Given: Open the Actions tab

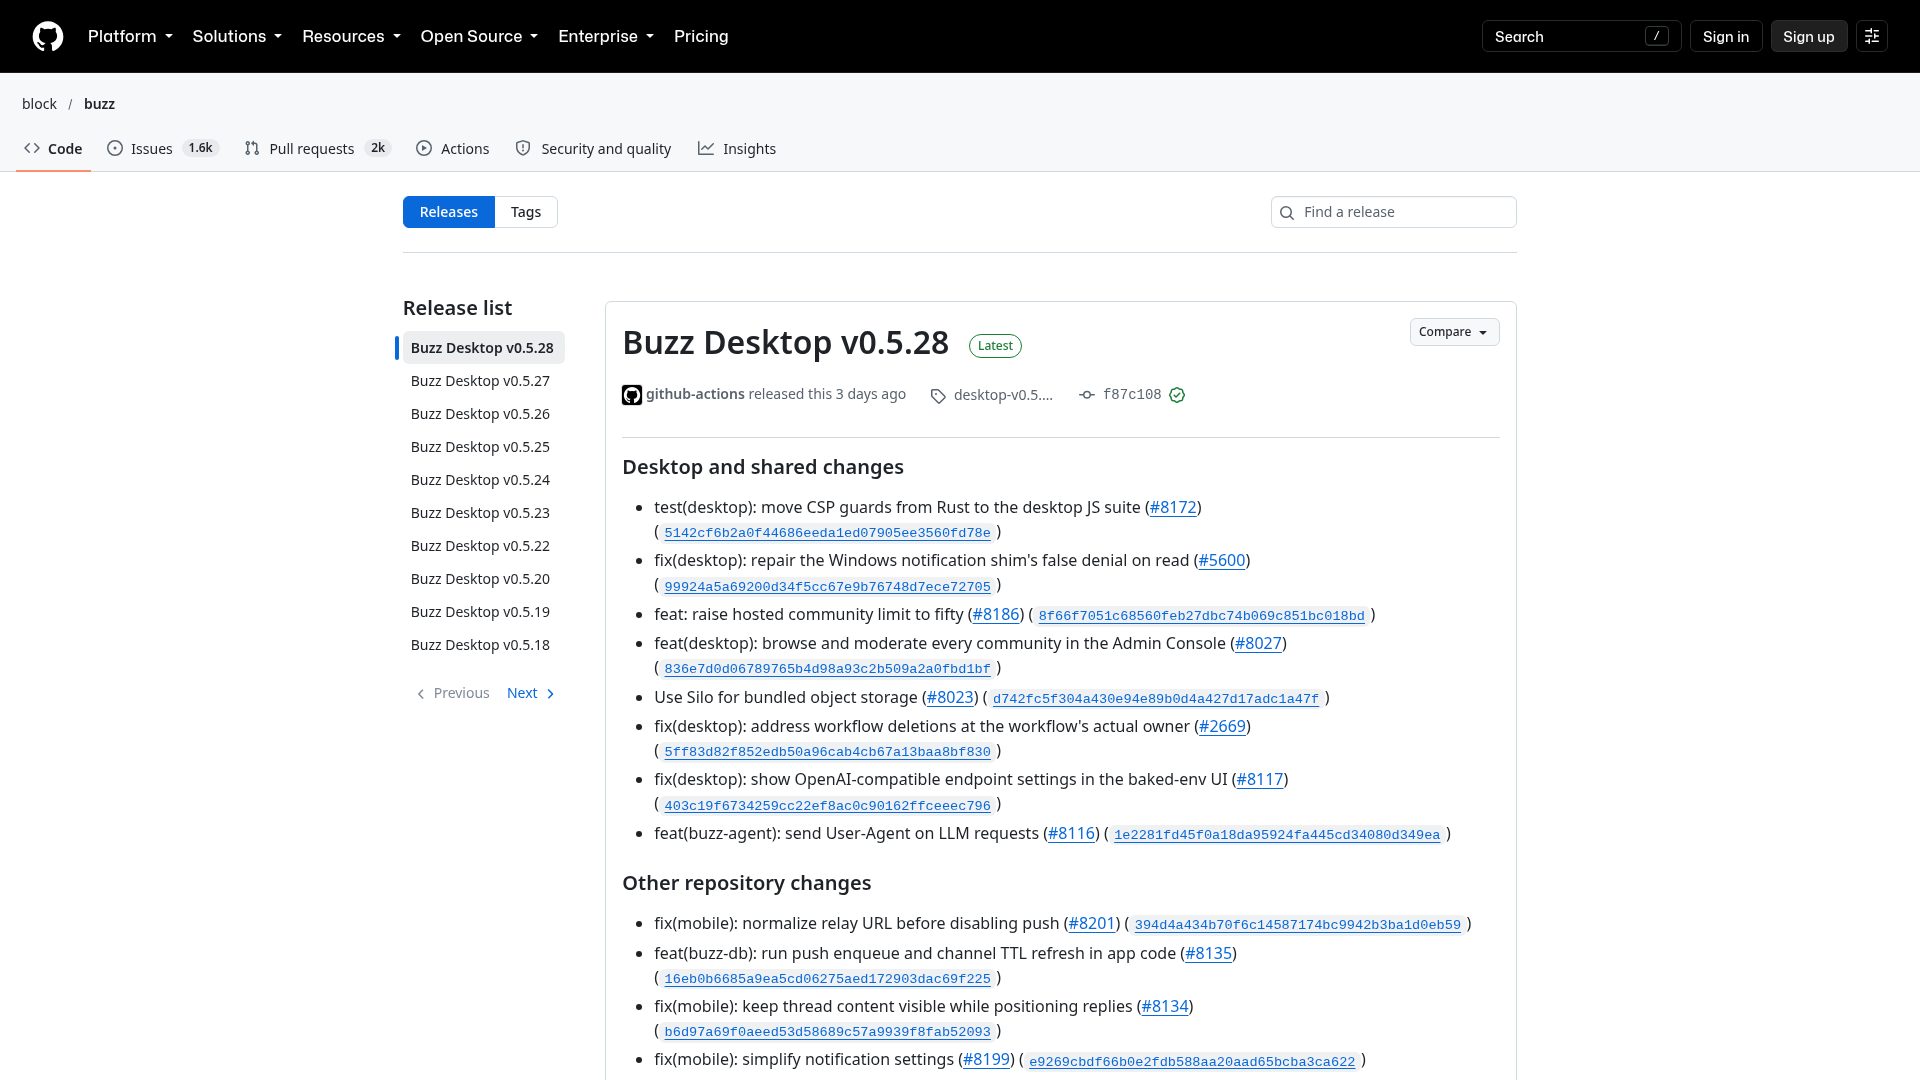Looking at the screenshot, I should point(453,149).
